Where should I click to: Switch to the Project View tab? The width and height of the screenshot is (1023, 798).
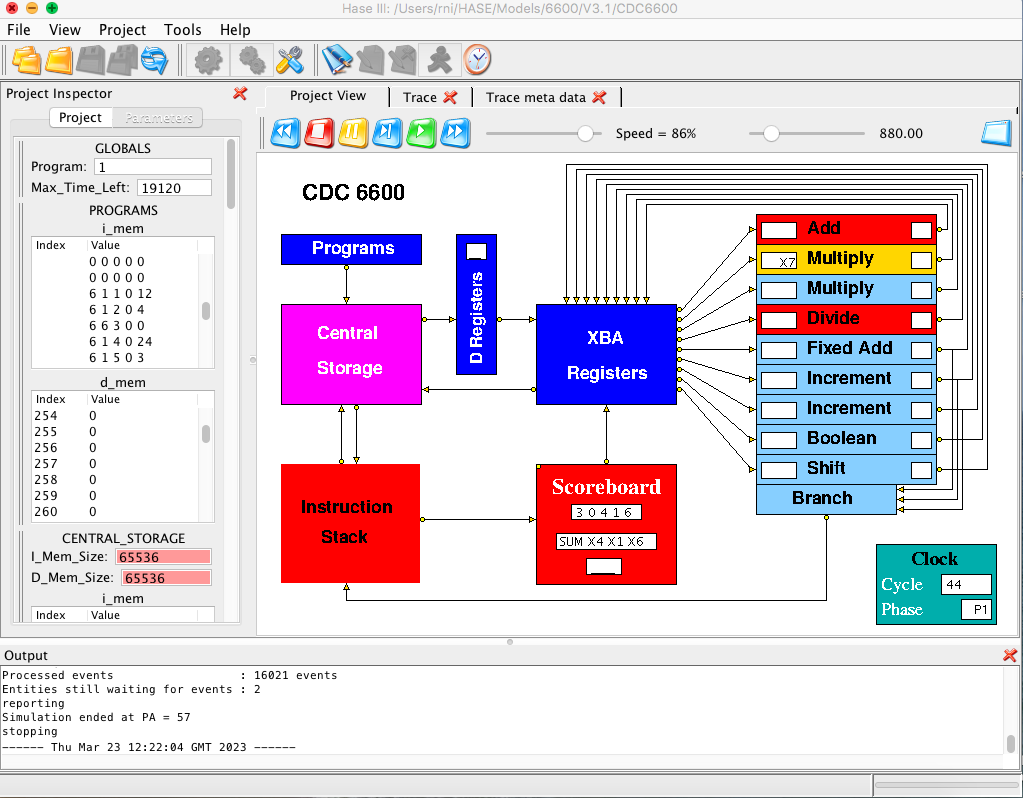[328, 96]
